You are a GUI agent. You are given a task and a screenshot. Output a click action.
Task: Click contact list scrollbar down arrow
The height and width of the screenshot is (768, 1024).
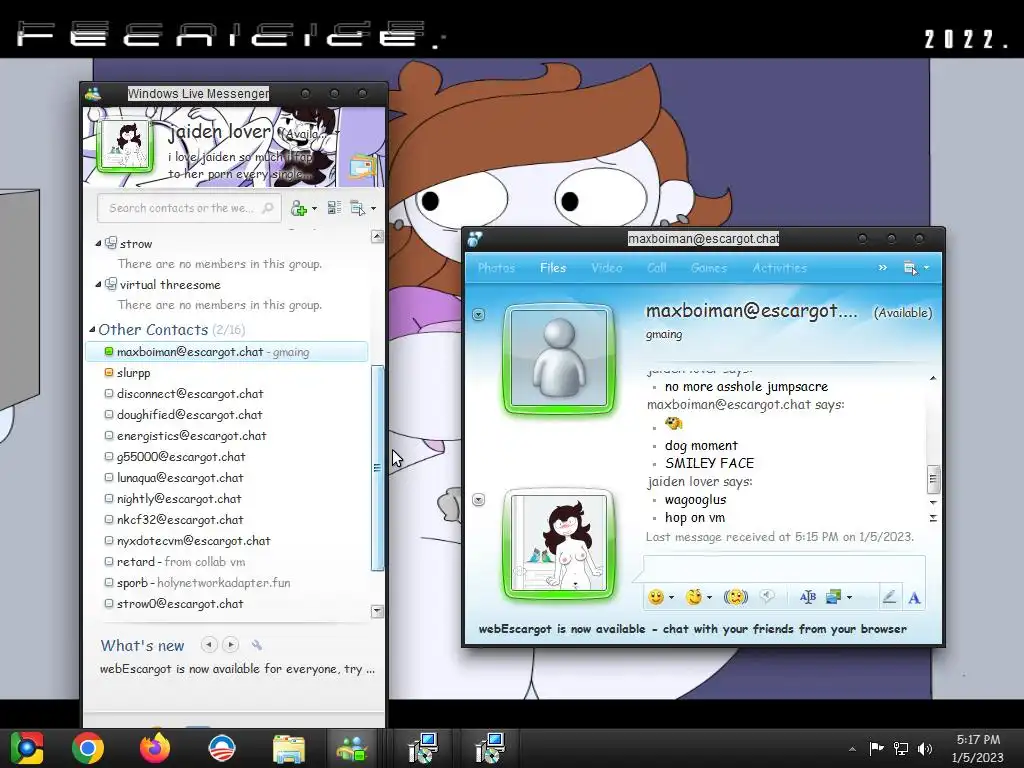(x=377, y=611)
